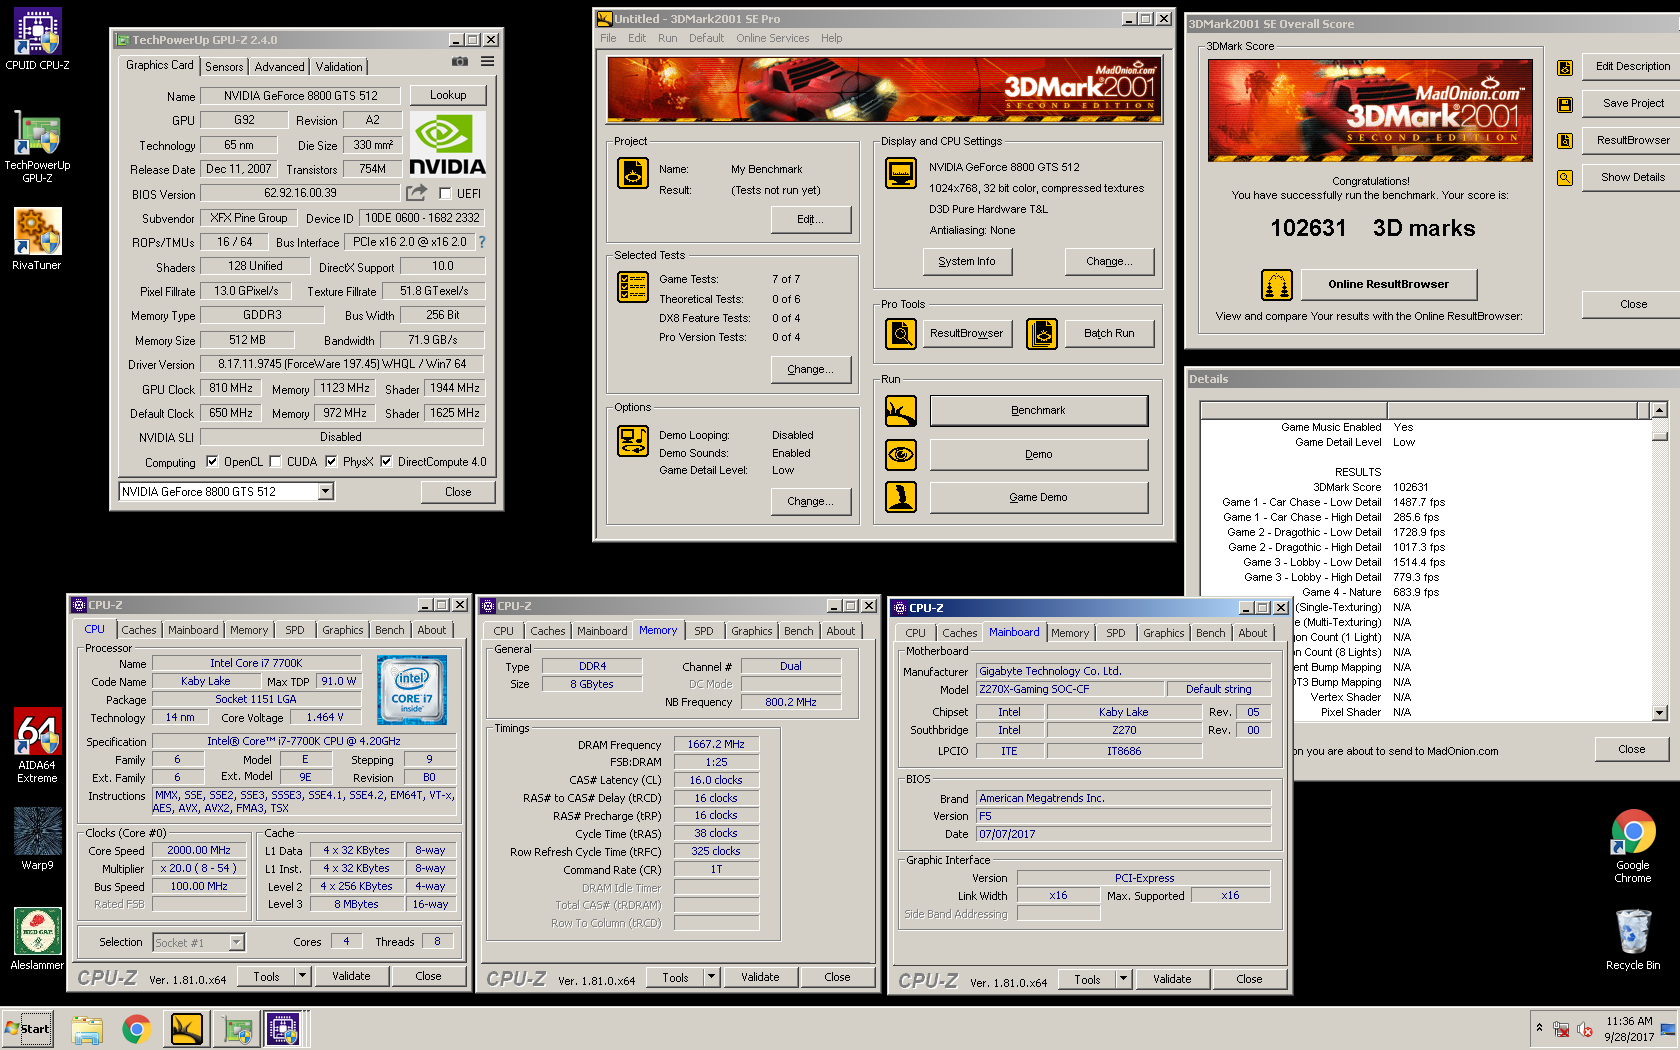
Task: Click the Batch Run button
Action: coord(1109,333)
